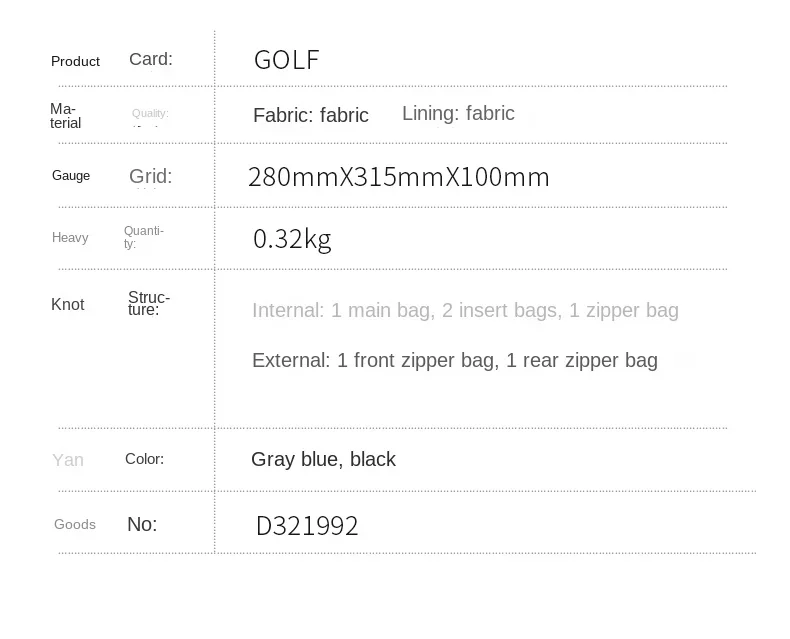Click the "Lining: fabric" text
This screenshot has width=790, height=639.
pos(458,113)
